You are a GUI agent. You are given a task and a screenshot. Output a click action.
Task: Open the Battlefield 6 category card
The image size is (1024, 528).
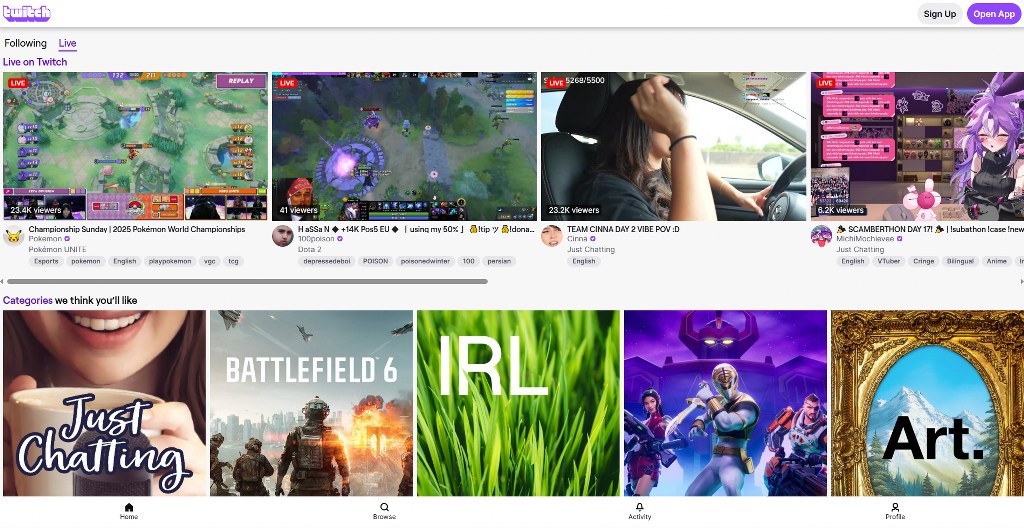pyautogui.click(x=312, y=403)
